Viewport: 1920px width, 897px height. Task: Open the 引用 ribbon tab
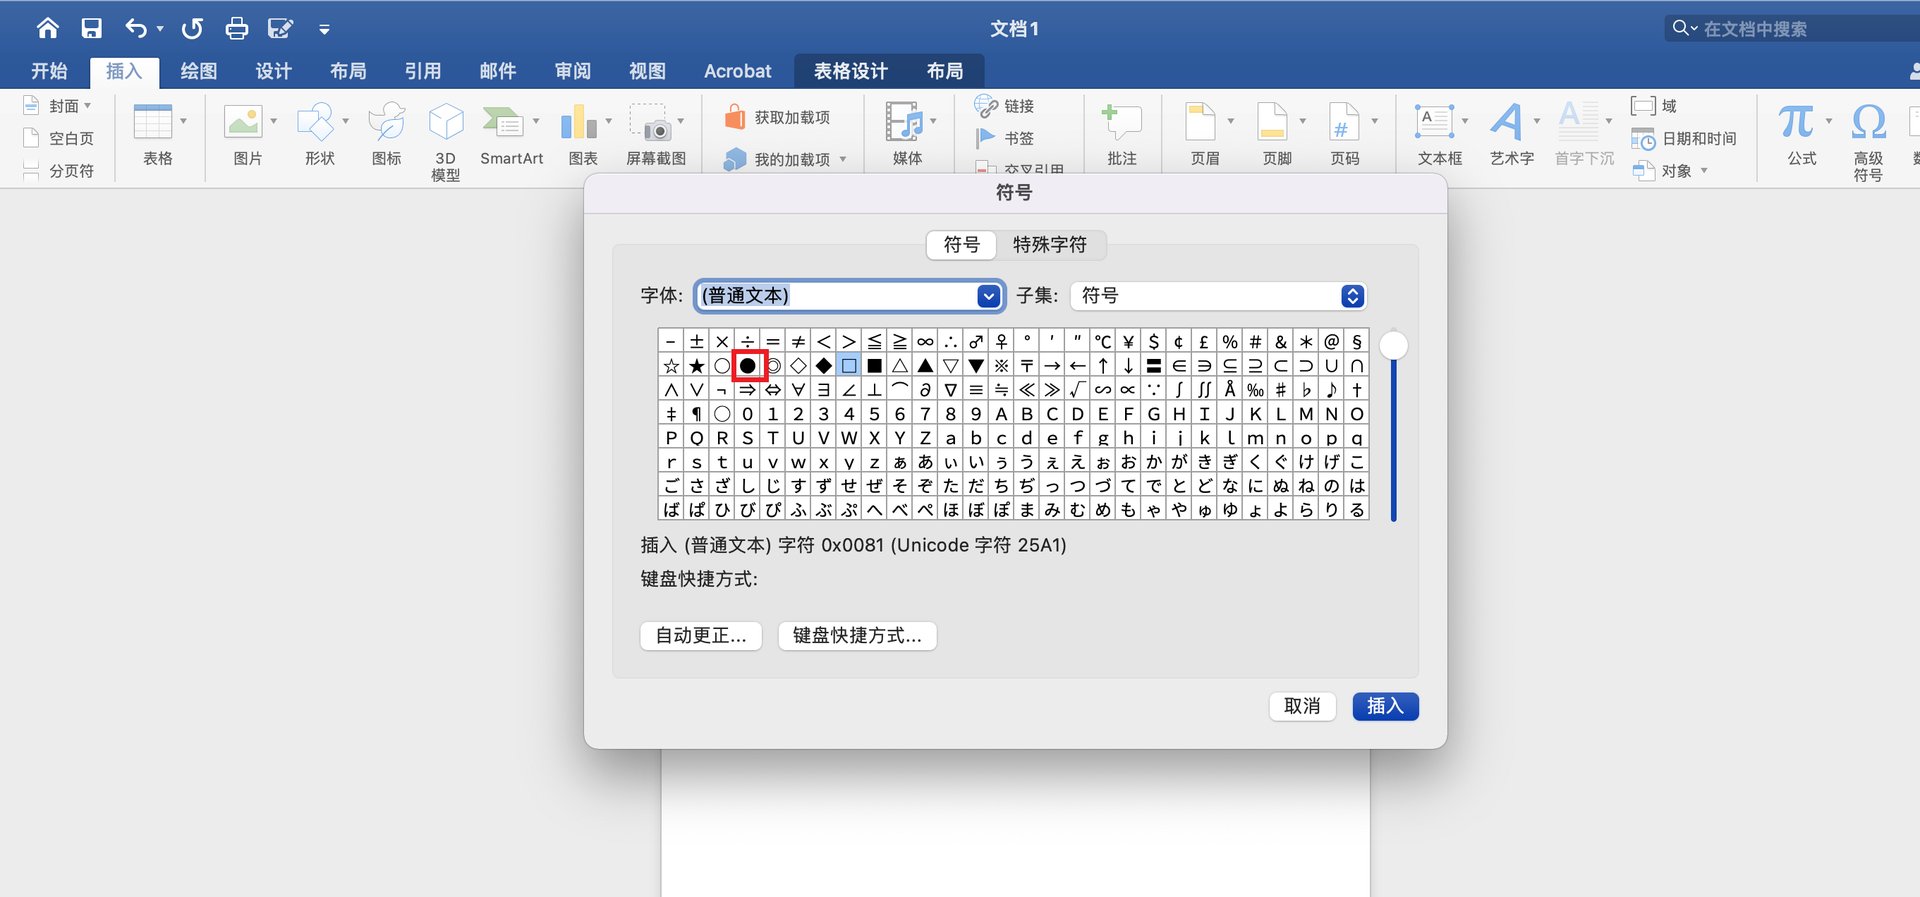pyautogui.click(x=422, y=71)
